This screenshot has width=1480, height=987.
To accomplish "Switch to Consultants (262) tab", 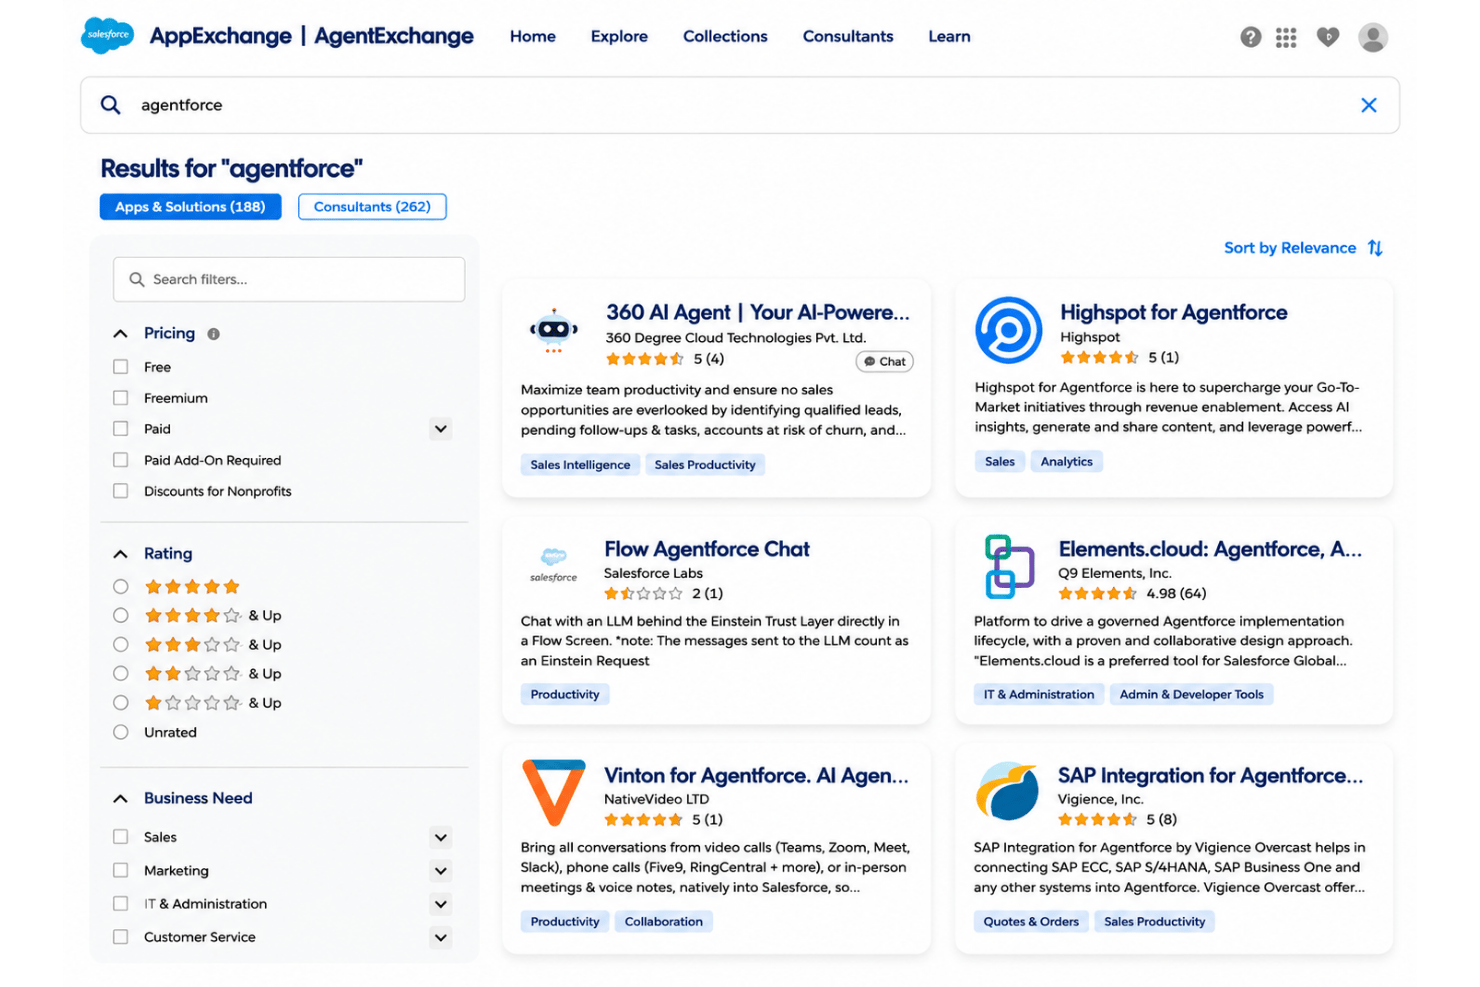I will [x=372, y=207].
